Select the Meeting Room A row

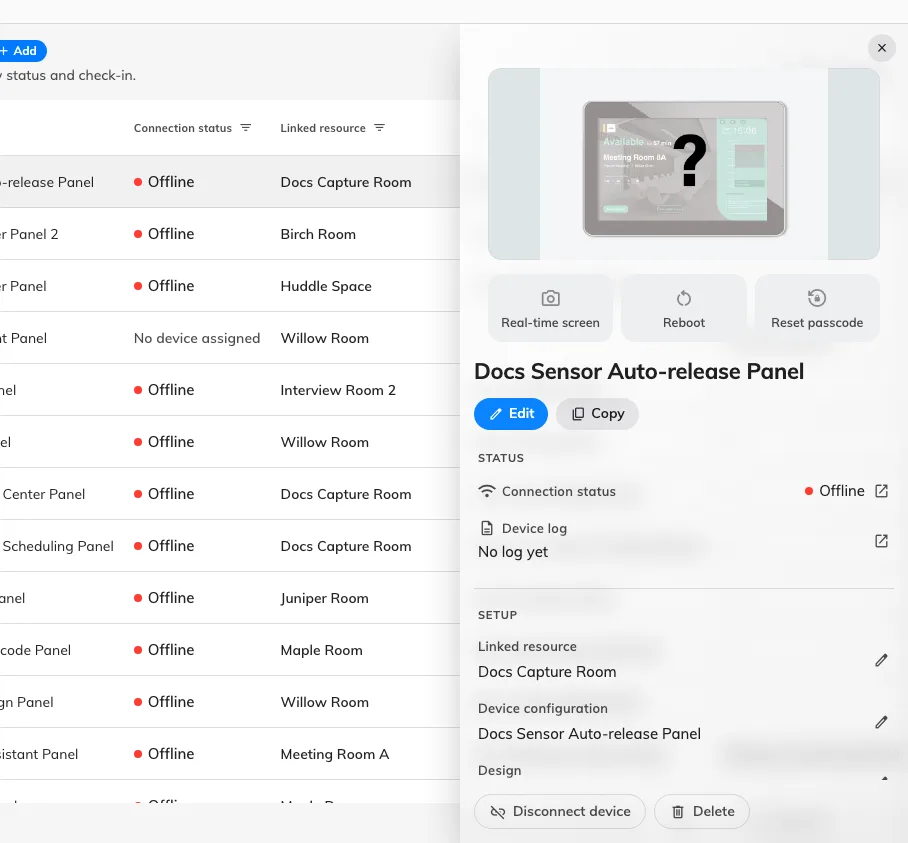(230, 754)
